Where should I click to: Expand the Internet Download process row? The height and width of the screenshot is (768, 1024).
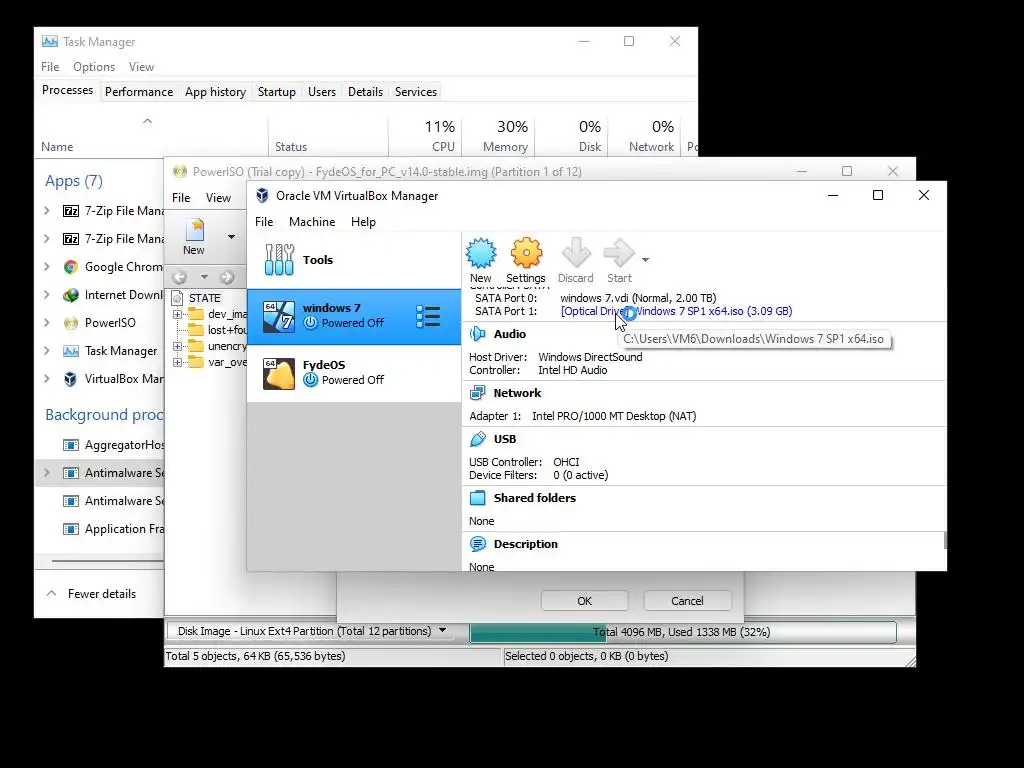[x=47, y=295]
